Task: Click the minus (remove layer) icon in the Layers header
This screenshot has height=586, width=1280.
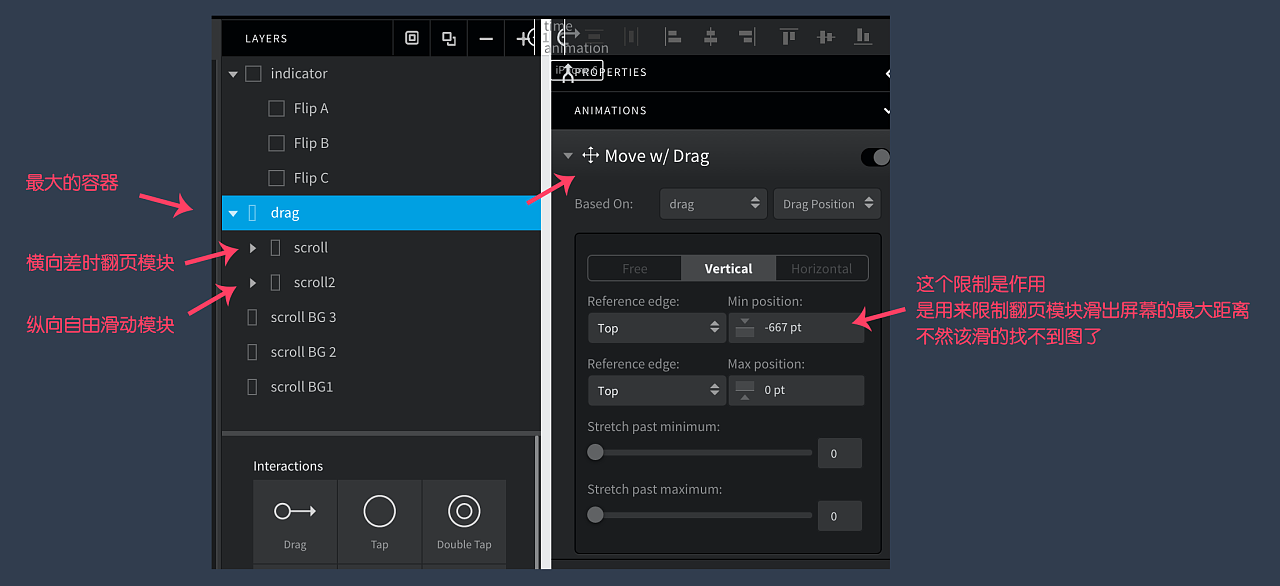Action: (x=486, y=38)
